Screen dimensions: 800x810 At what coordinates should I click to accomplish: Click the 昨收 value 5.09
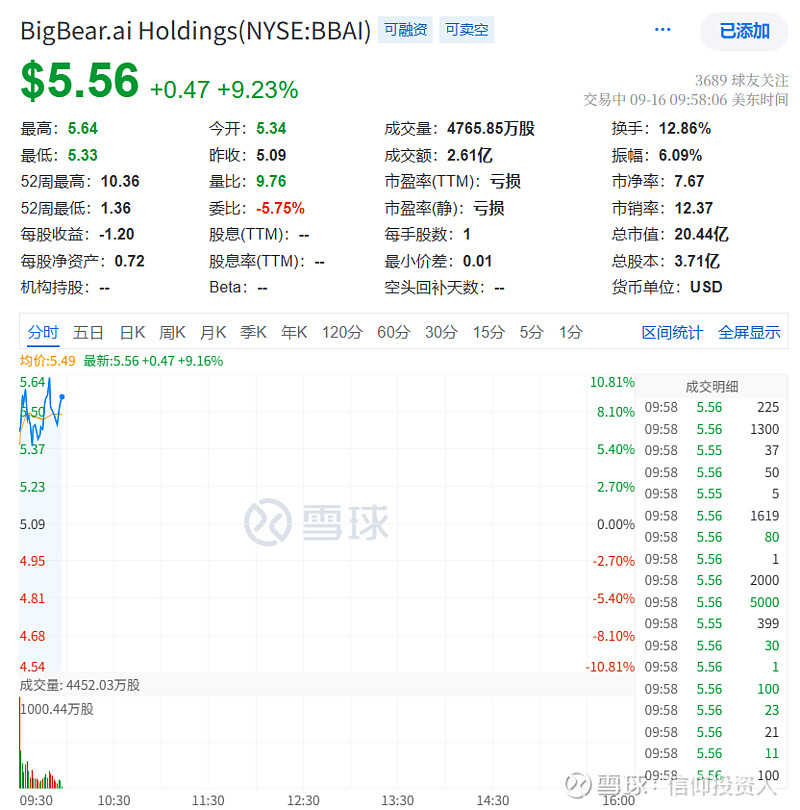(271, 155)
